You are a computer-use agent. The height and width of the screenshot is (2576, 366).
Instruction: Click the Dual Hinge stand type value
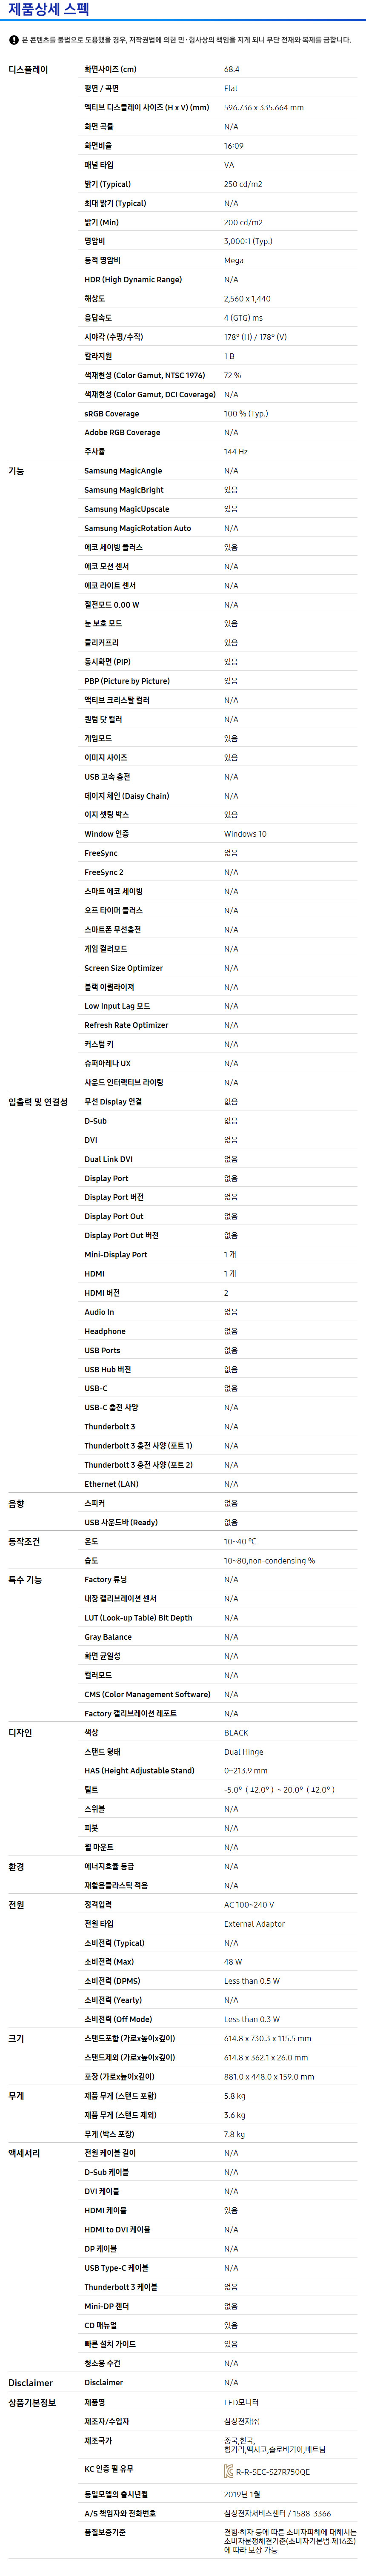pyautogui.click(x=244, y=1752)
